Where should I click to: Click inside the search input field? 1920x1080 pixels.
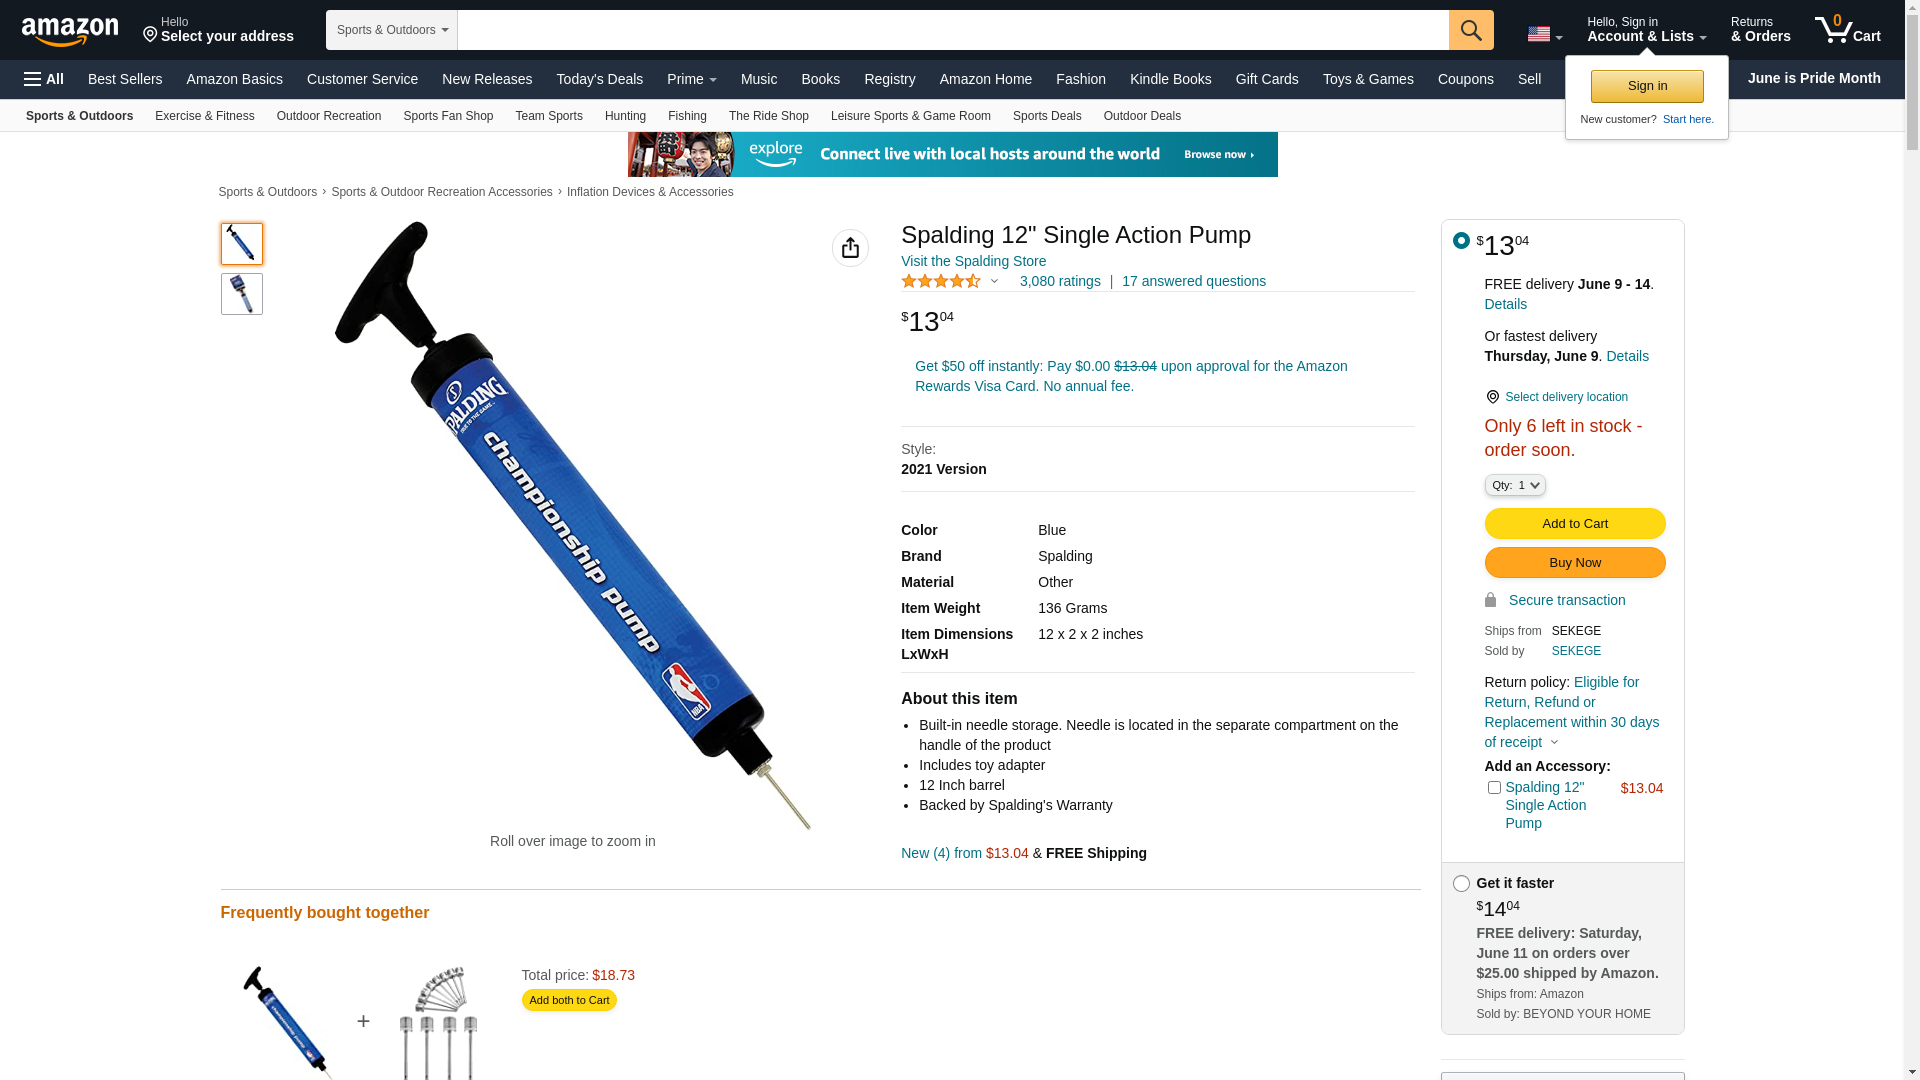(x=953, y=30)
